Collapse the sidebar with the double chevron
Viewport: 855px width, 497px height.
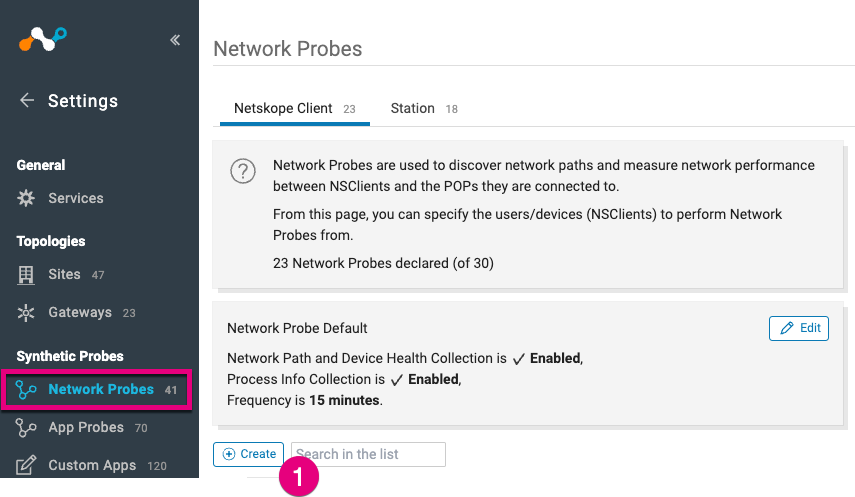coord(175,40)
